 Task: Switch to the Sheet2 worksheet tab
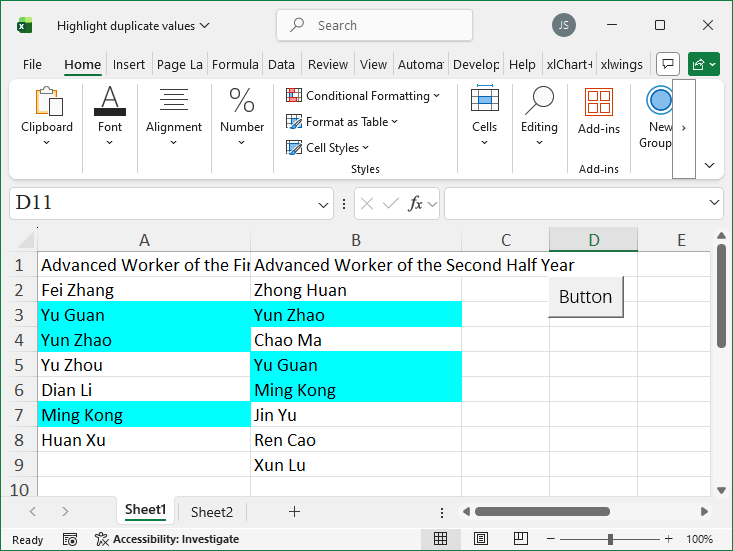pyautogui.click(x=212, y=512)
